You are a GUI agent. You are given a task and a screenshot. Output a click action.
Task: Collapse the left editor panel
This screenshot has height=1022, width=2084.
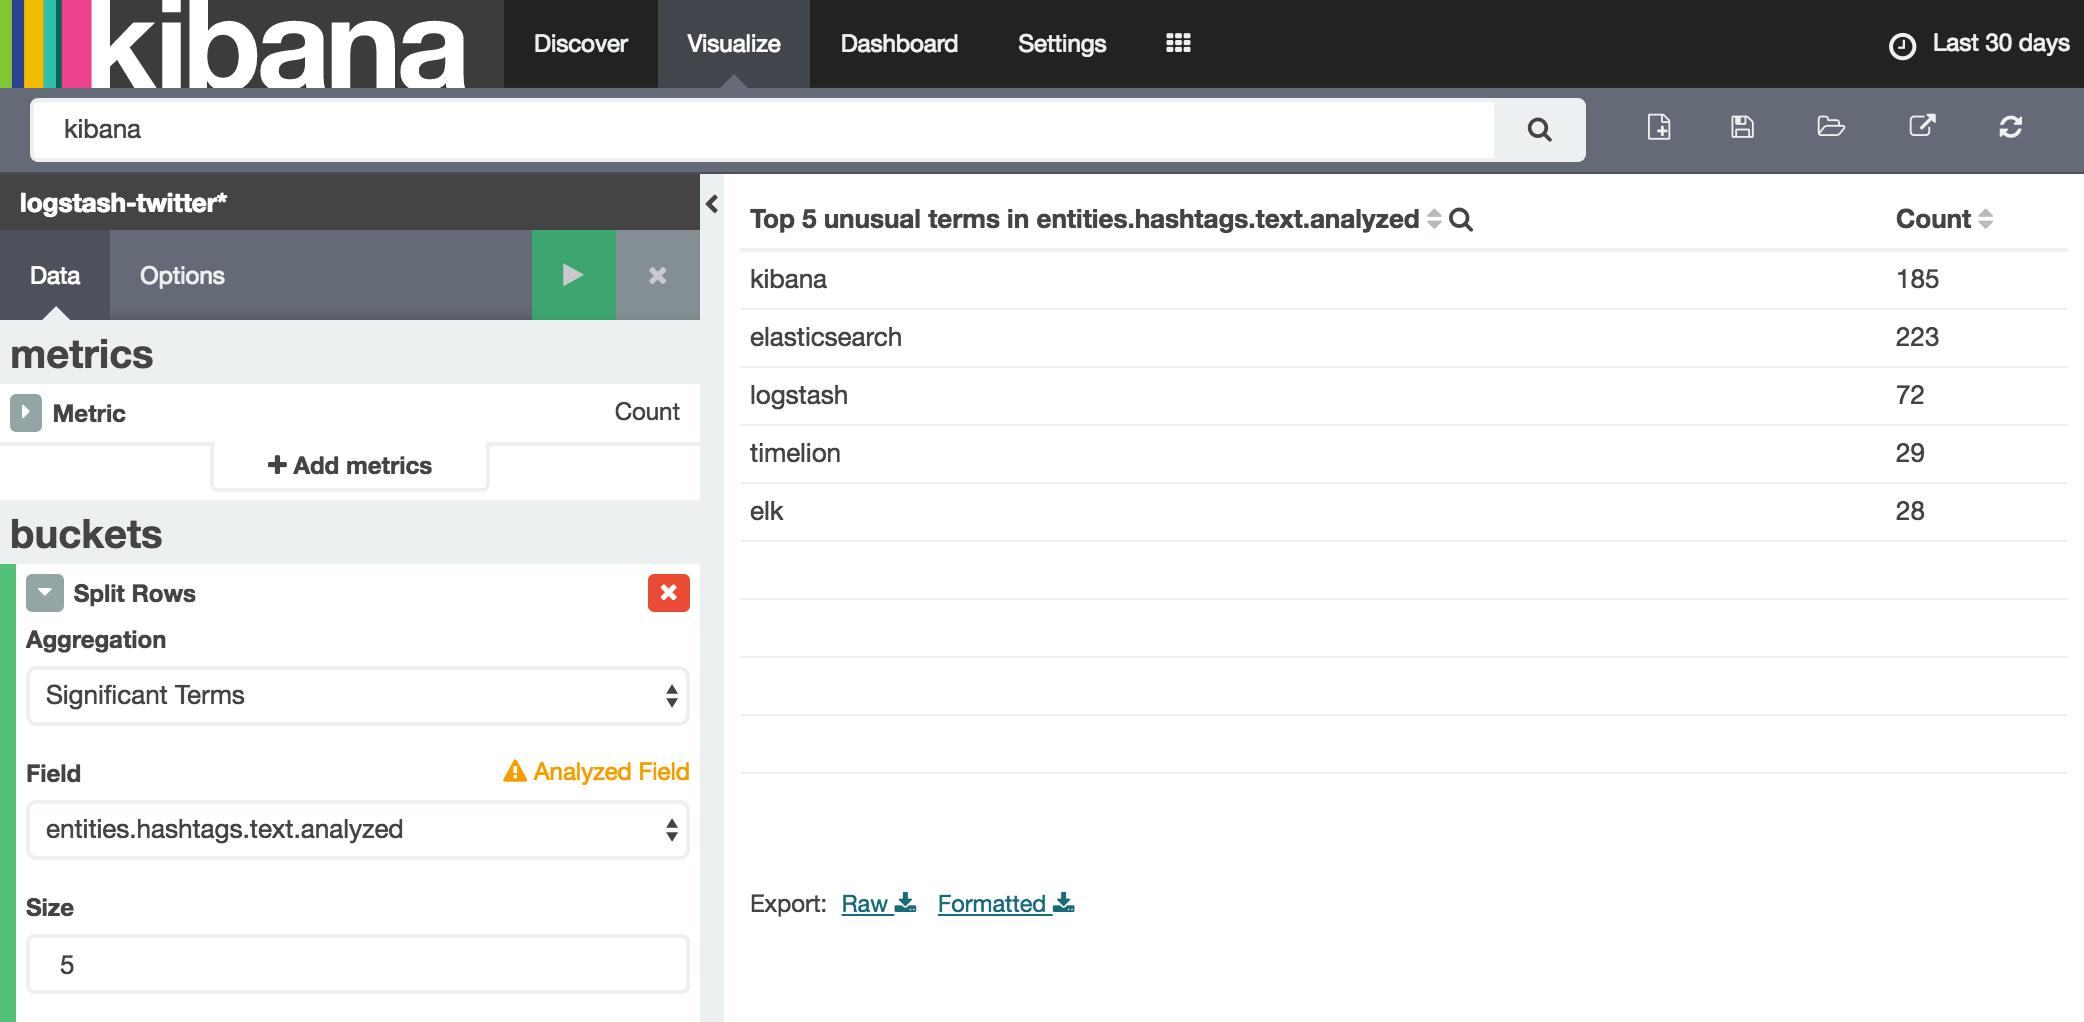coord(710,203)
